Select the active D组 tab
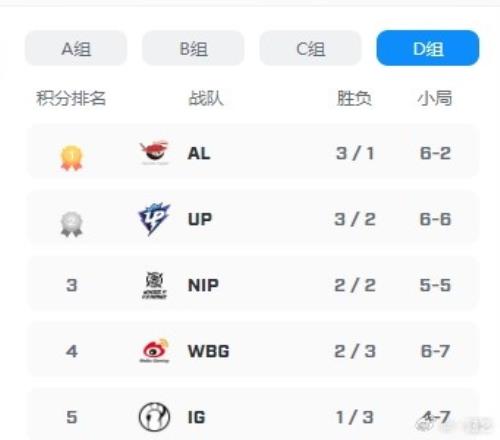 point(428,48)
